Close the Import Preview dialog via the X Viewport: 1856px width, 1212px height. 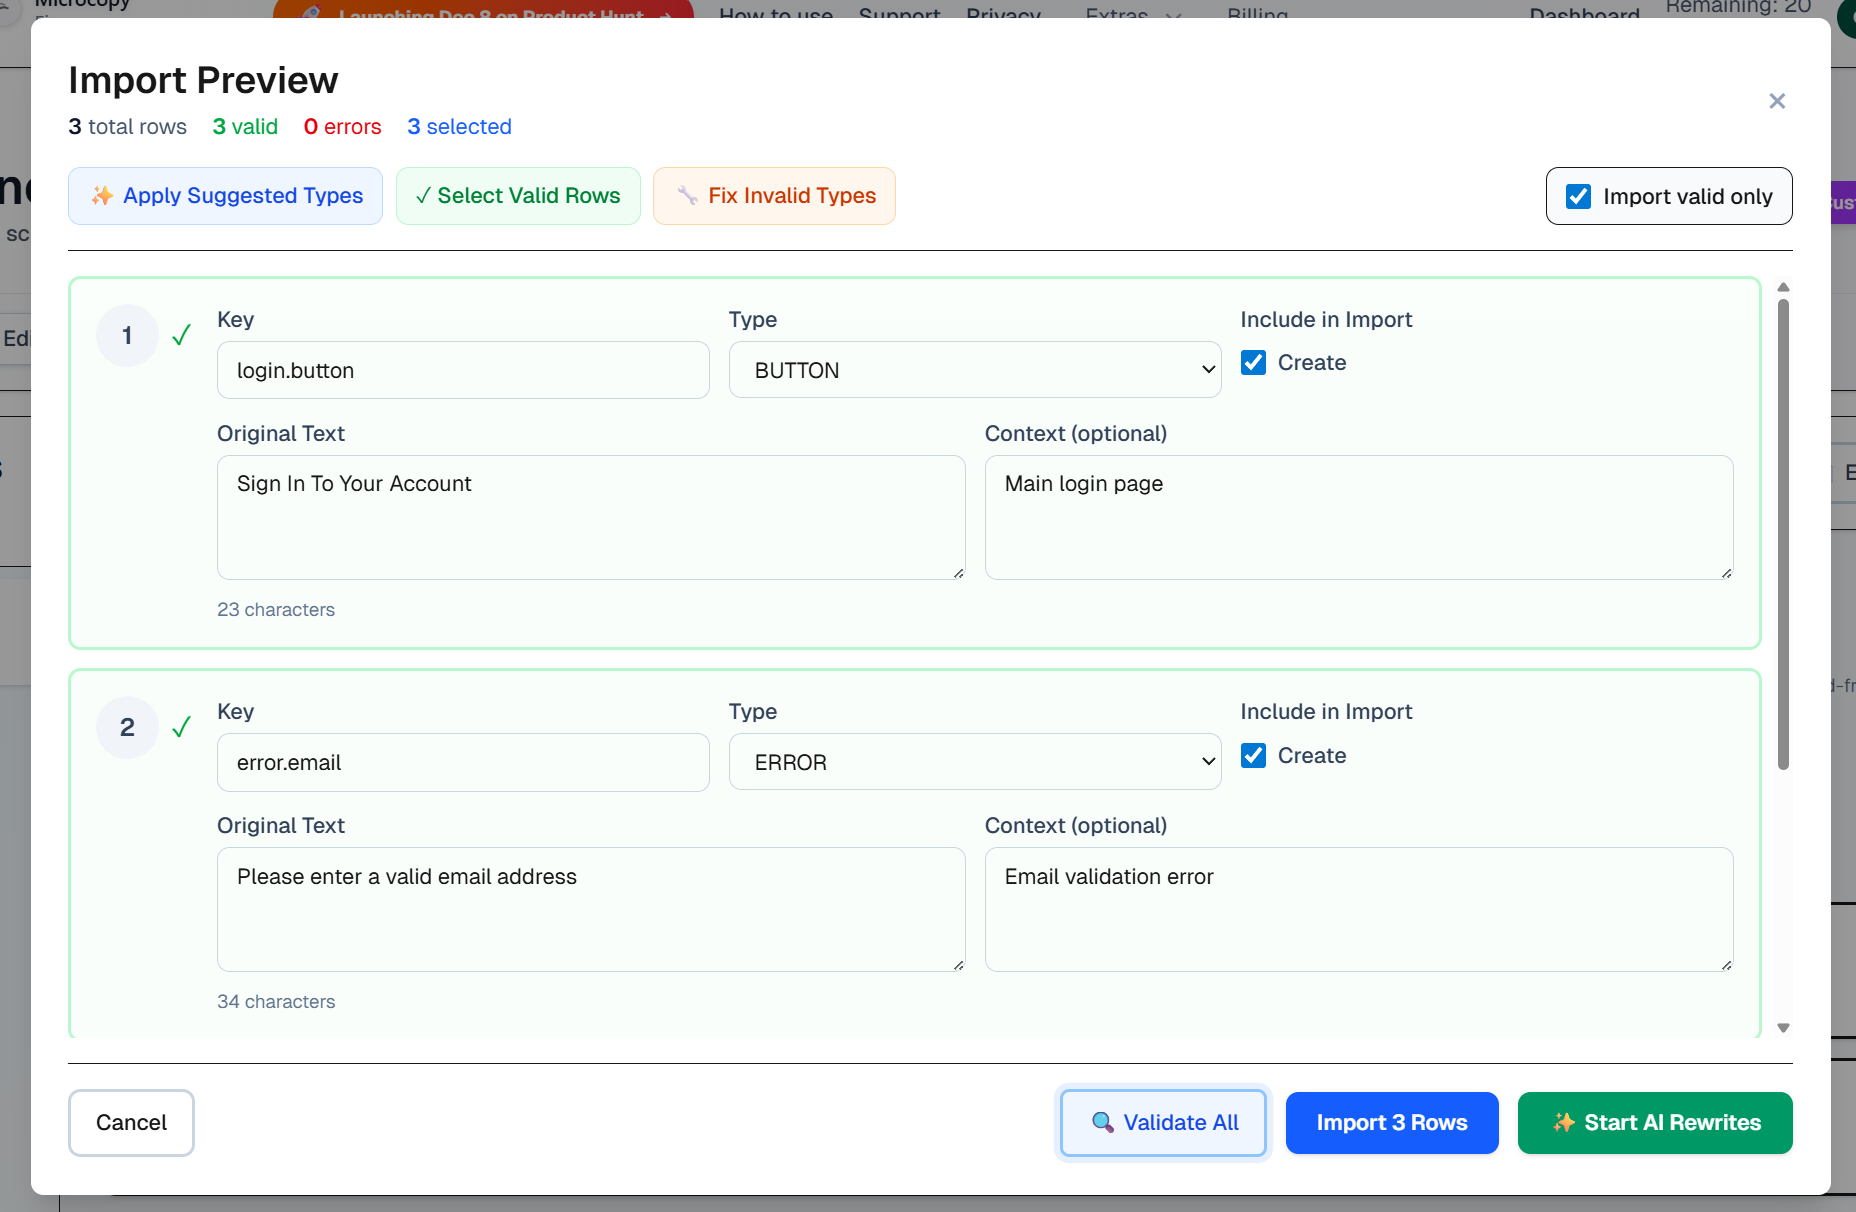coord(1777,101)
